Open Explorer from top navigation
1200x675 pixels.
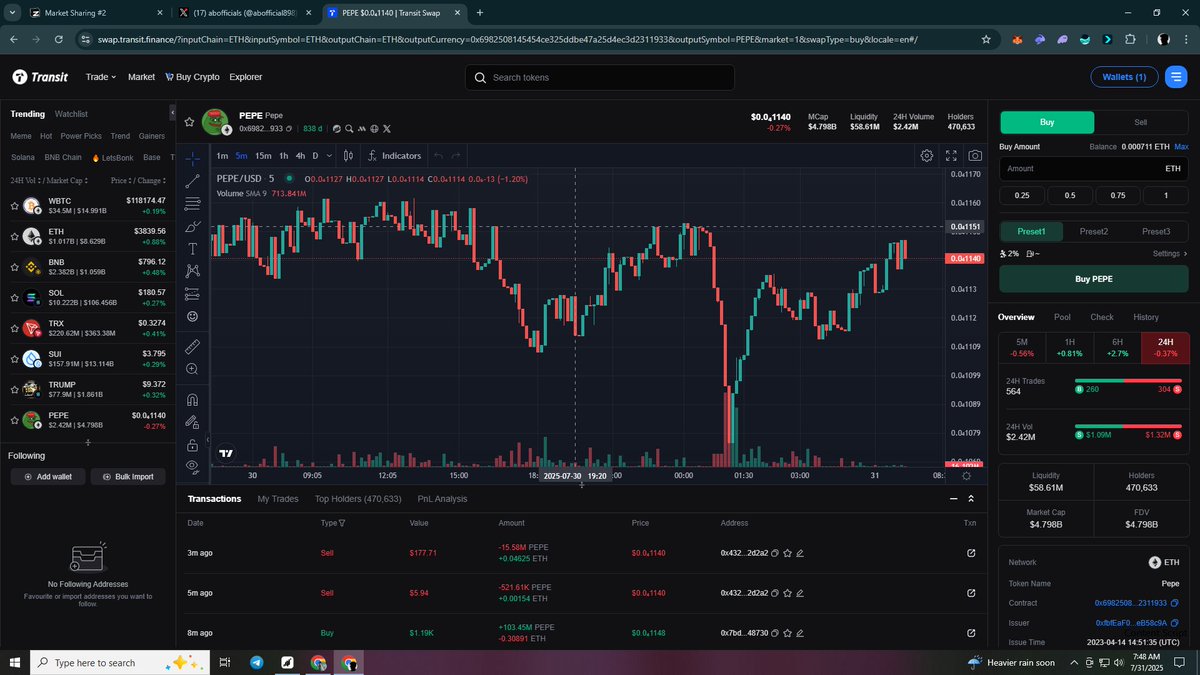[246, 77]
